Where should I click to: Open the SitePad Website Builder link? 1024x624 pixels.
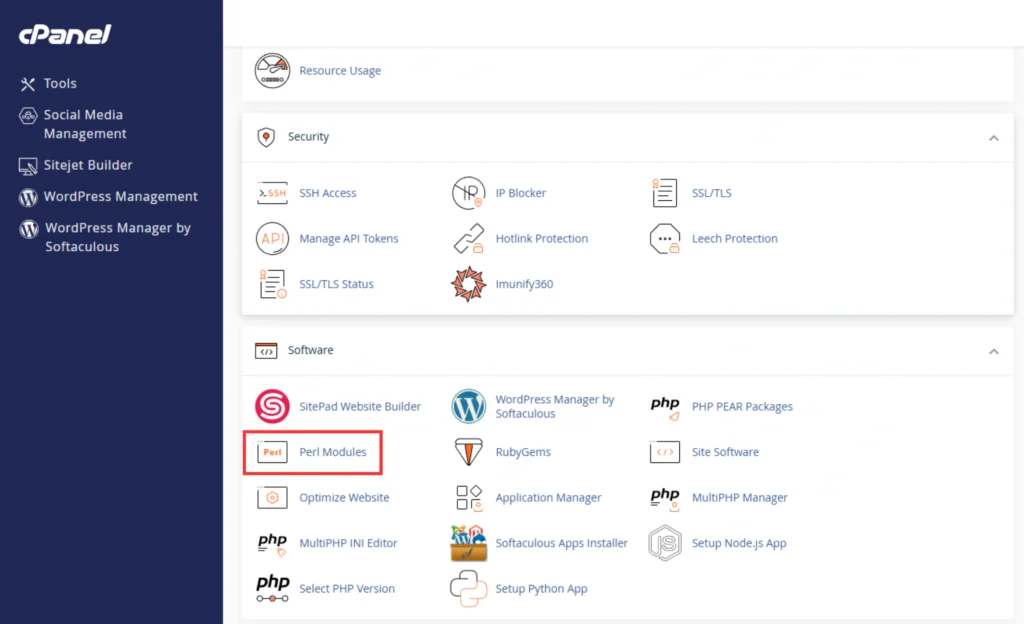click(x=360, y=406)
